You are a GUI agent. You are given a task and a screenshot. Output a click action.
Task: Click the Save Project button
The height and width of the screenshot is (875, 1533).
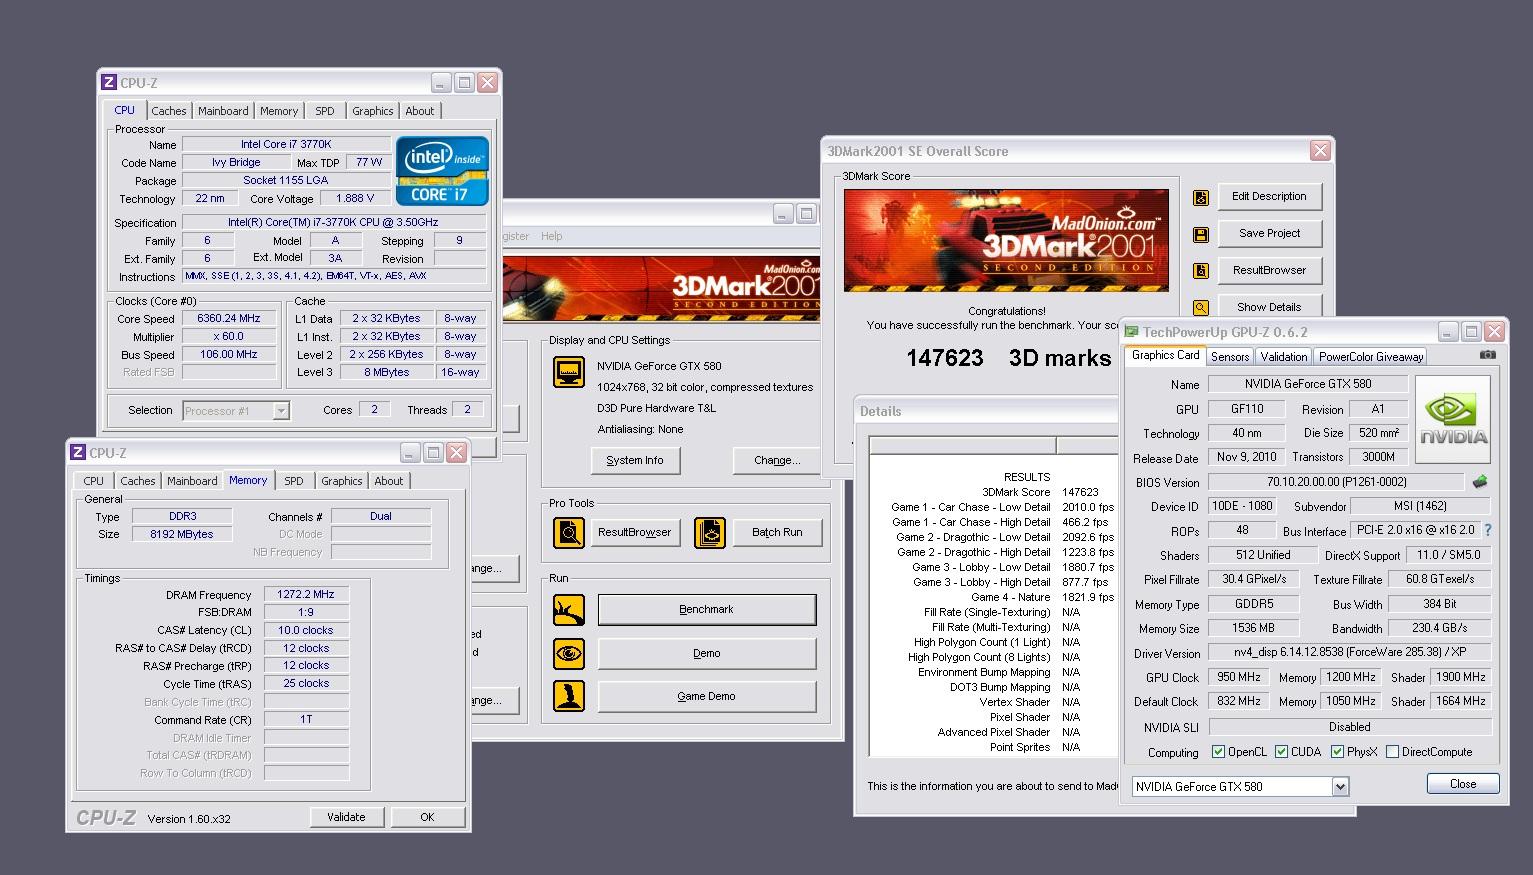click(x=1270, y=233)
